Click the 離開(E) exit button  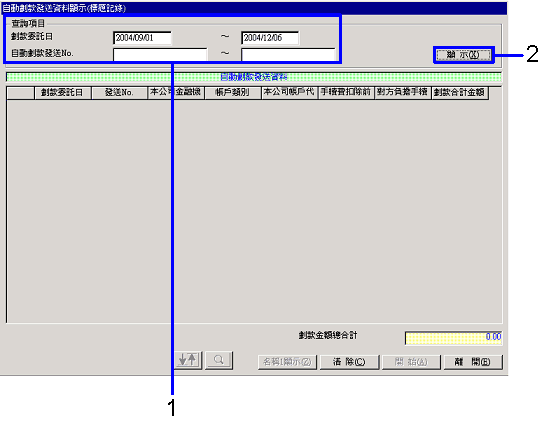pyautogui.click(x=473, y=362)
